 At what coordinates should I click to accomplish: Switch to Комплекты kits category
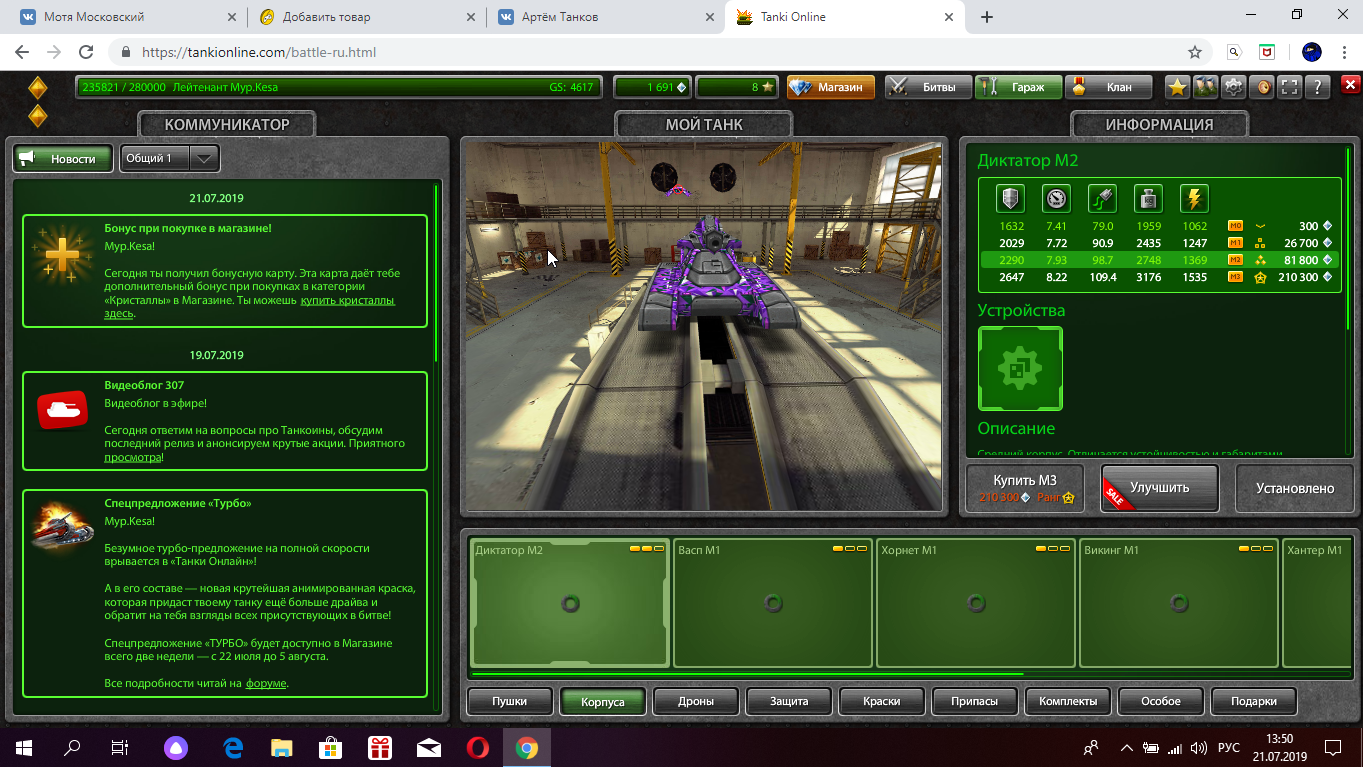coord(1068,701)
